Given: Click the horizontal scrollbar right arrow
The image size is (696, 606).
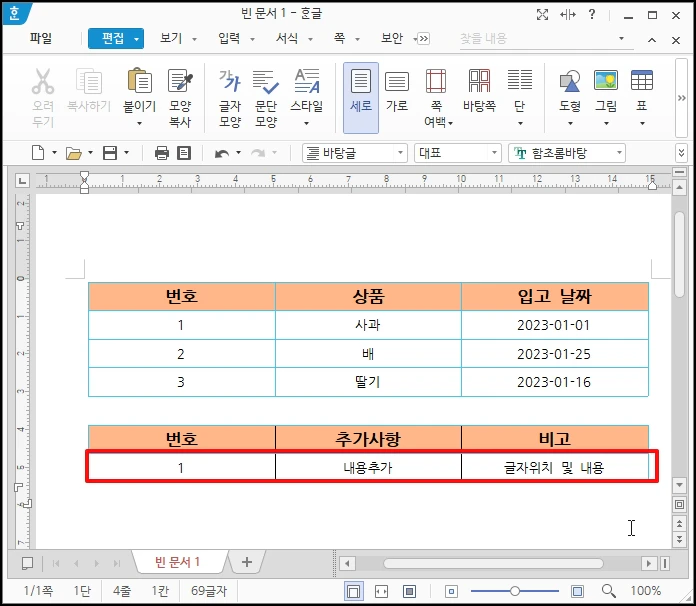Looking at the screenshot, I should (649, 563).
